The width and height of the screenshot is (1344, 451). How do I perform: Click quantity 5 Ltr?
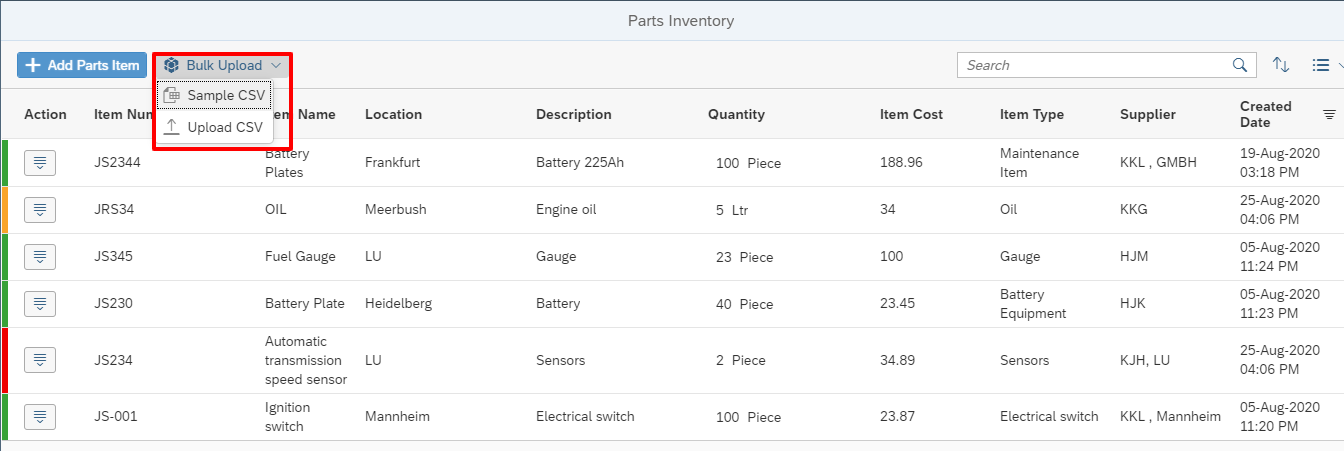(732, 210)
